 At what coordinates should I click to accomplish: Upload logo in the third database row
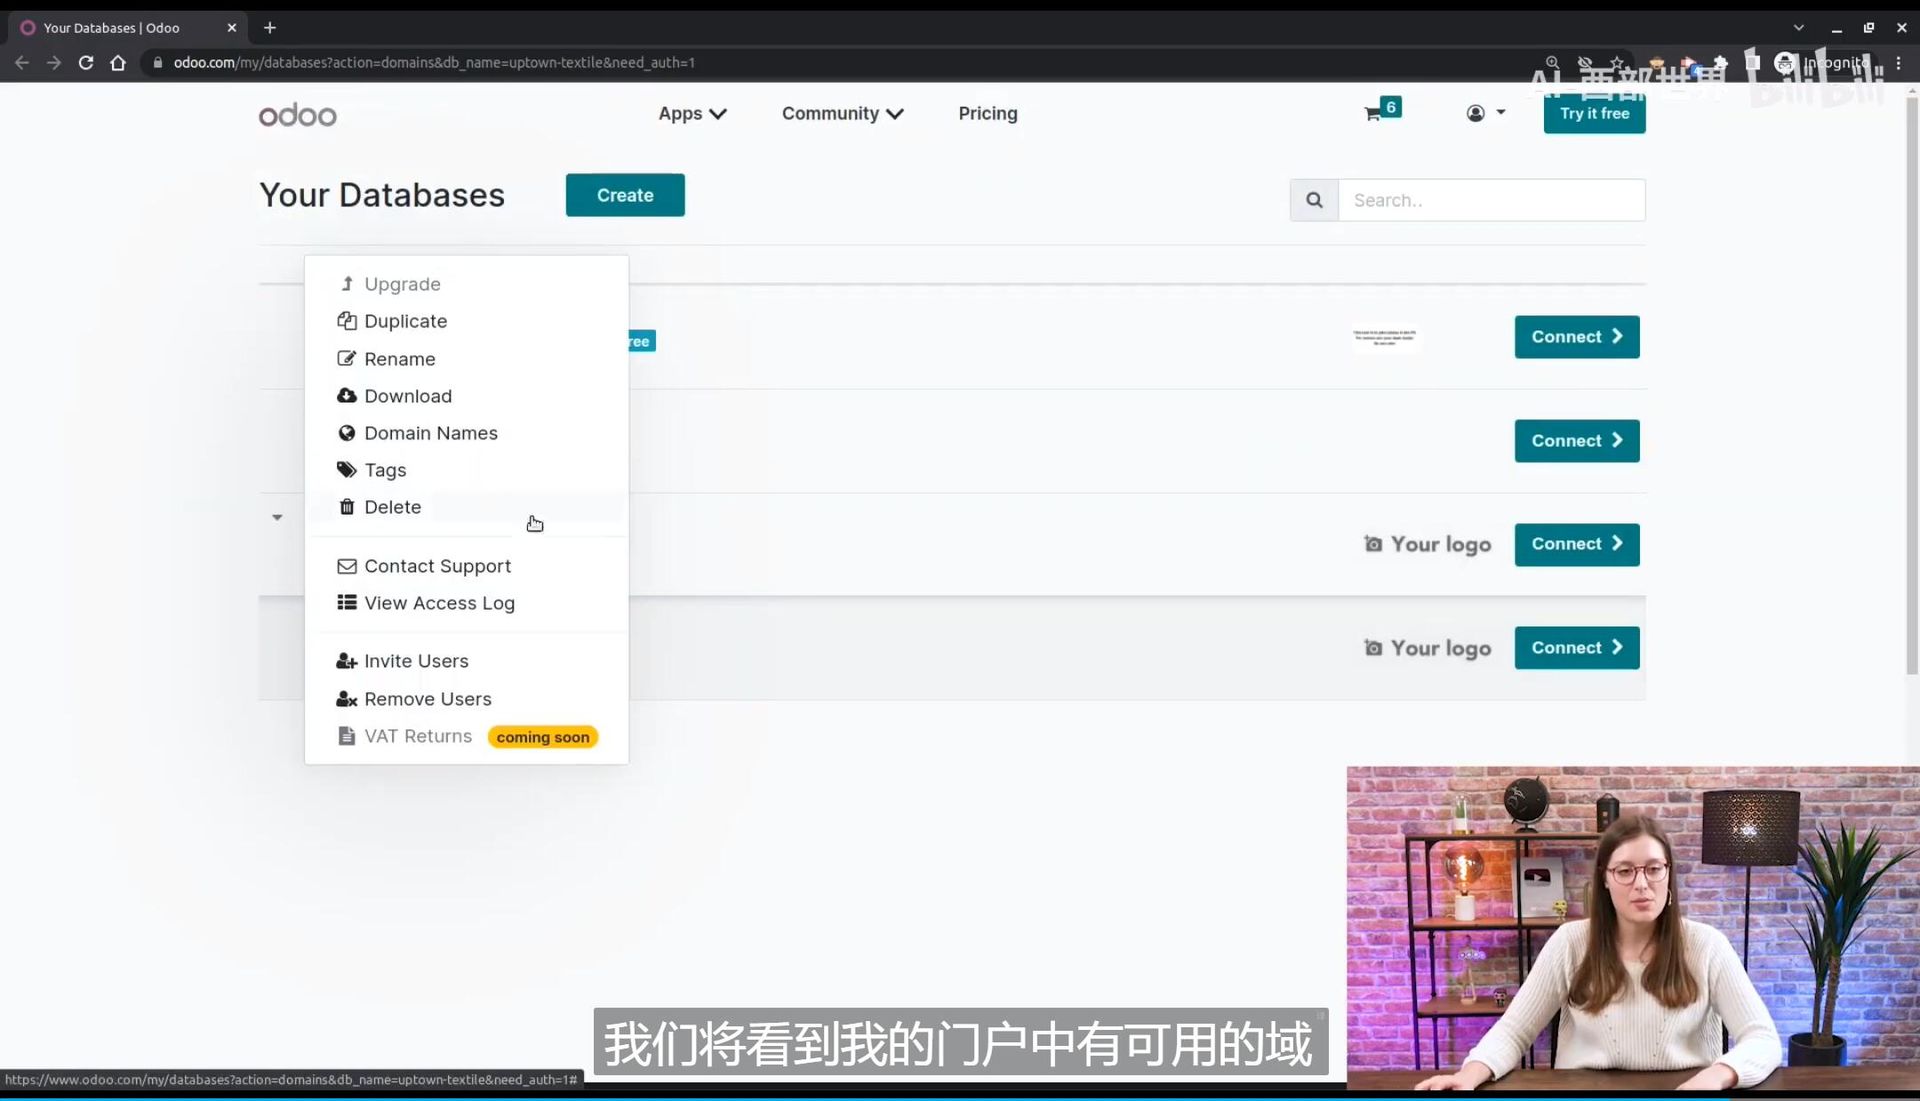1428,544
